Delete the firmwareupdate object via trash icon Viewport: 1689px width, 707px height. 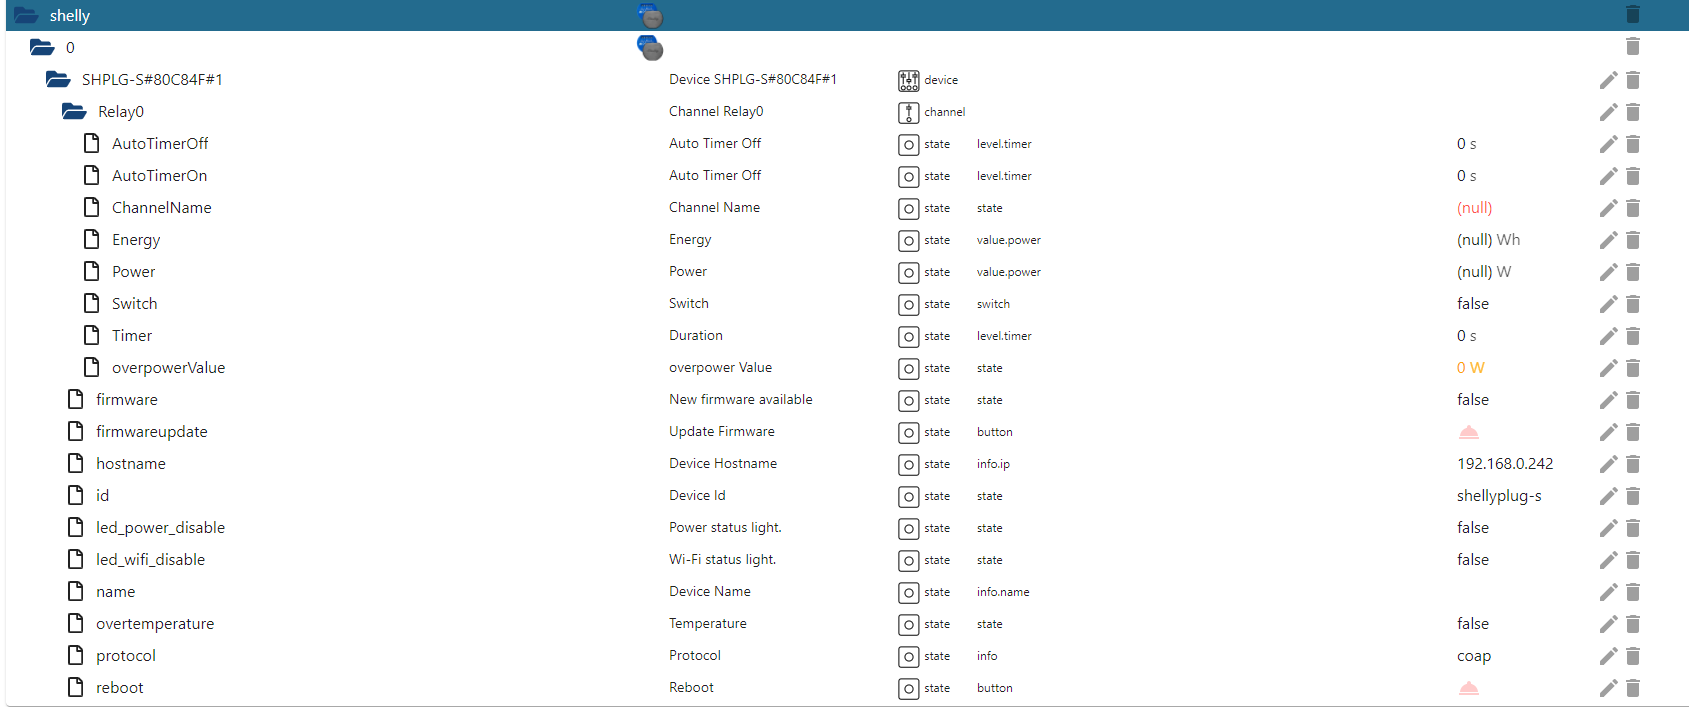(x=1633, y=432)
